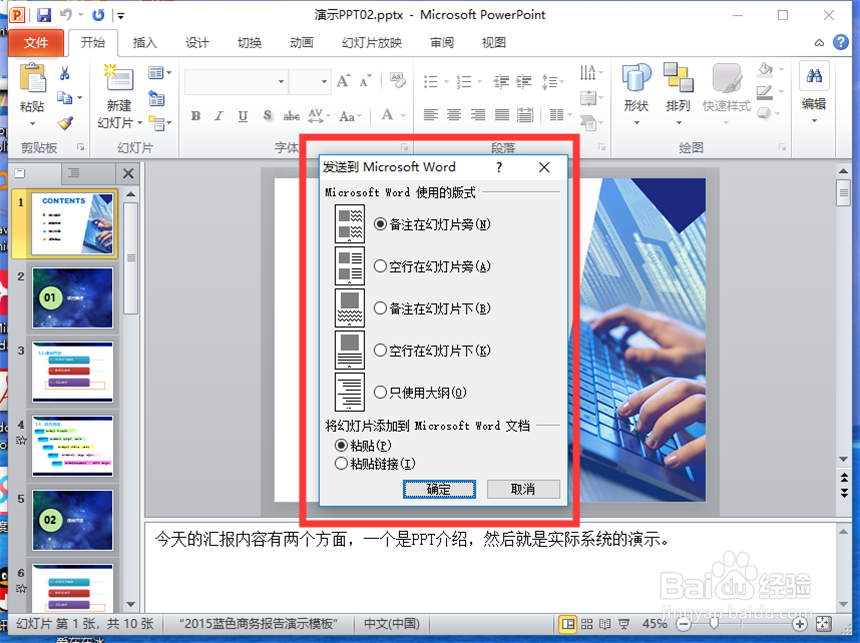
Task: Switch to the 插入 ribbon tab
Action: [145, 43]
